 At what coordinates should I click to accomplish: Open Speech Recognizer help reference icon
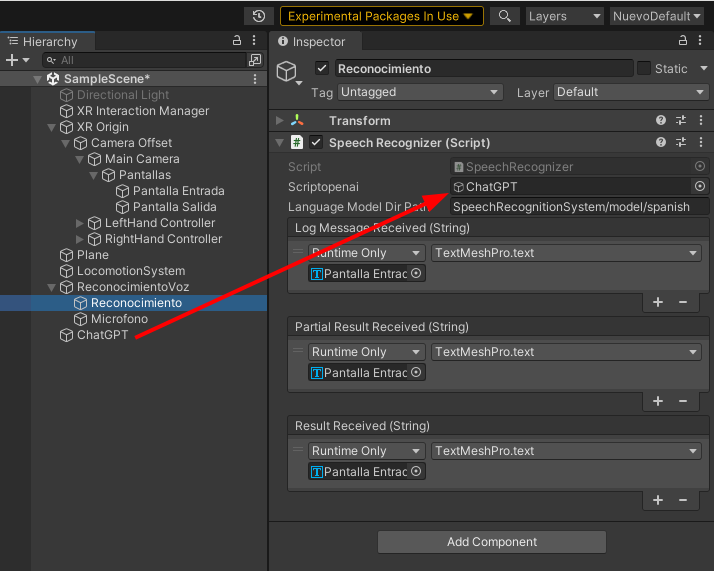[661, 143]
